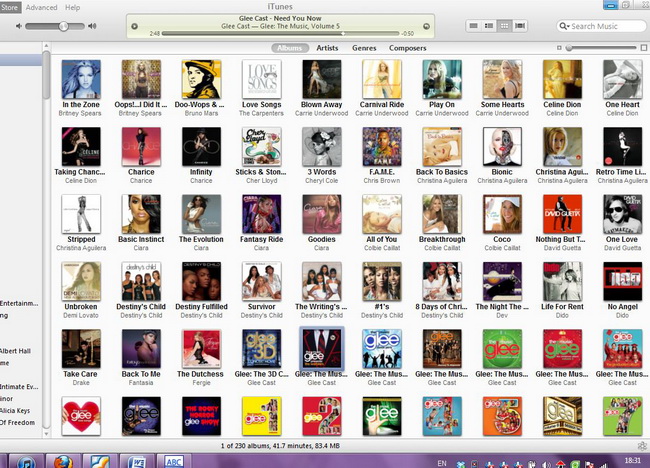
Task: Click the right arrow in the now-playing display
Action: 426,26
